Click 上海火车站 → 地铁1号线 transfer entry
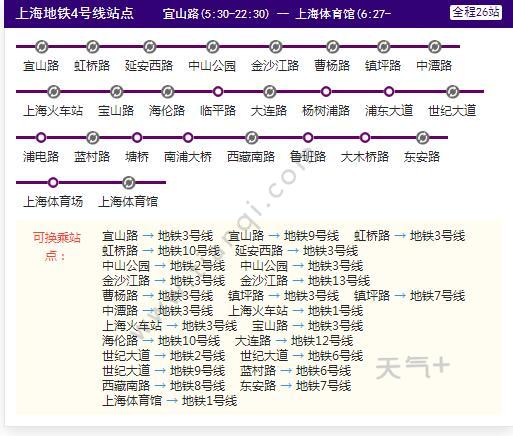This screenshot has width=513, height=436. point(295,311)
